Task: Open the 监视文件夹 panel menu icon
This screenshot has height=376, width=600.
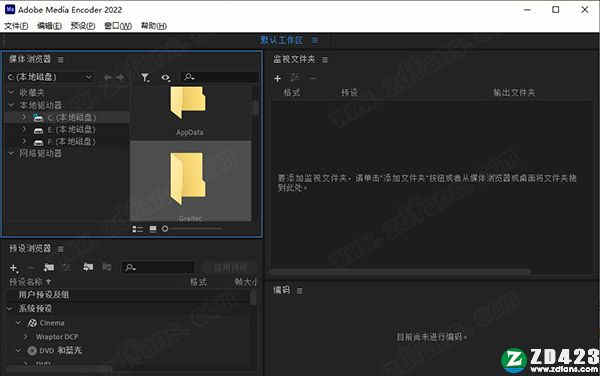Action: point(325,60)
